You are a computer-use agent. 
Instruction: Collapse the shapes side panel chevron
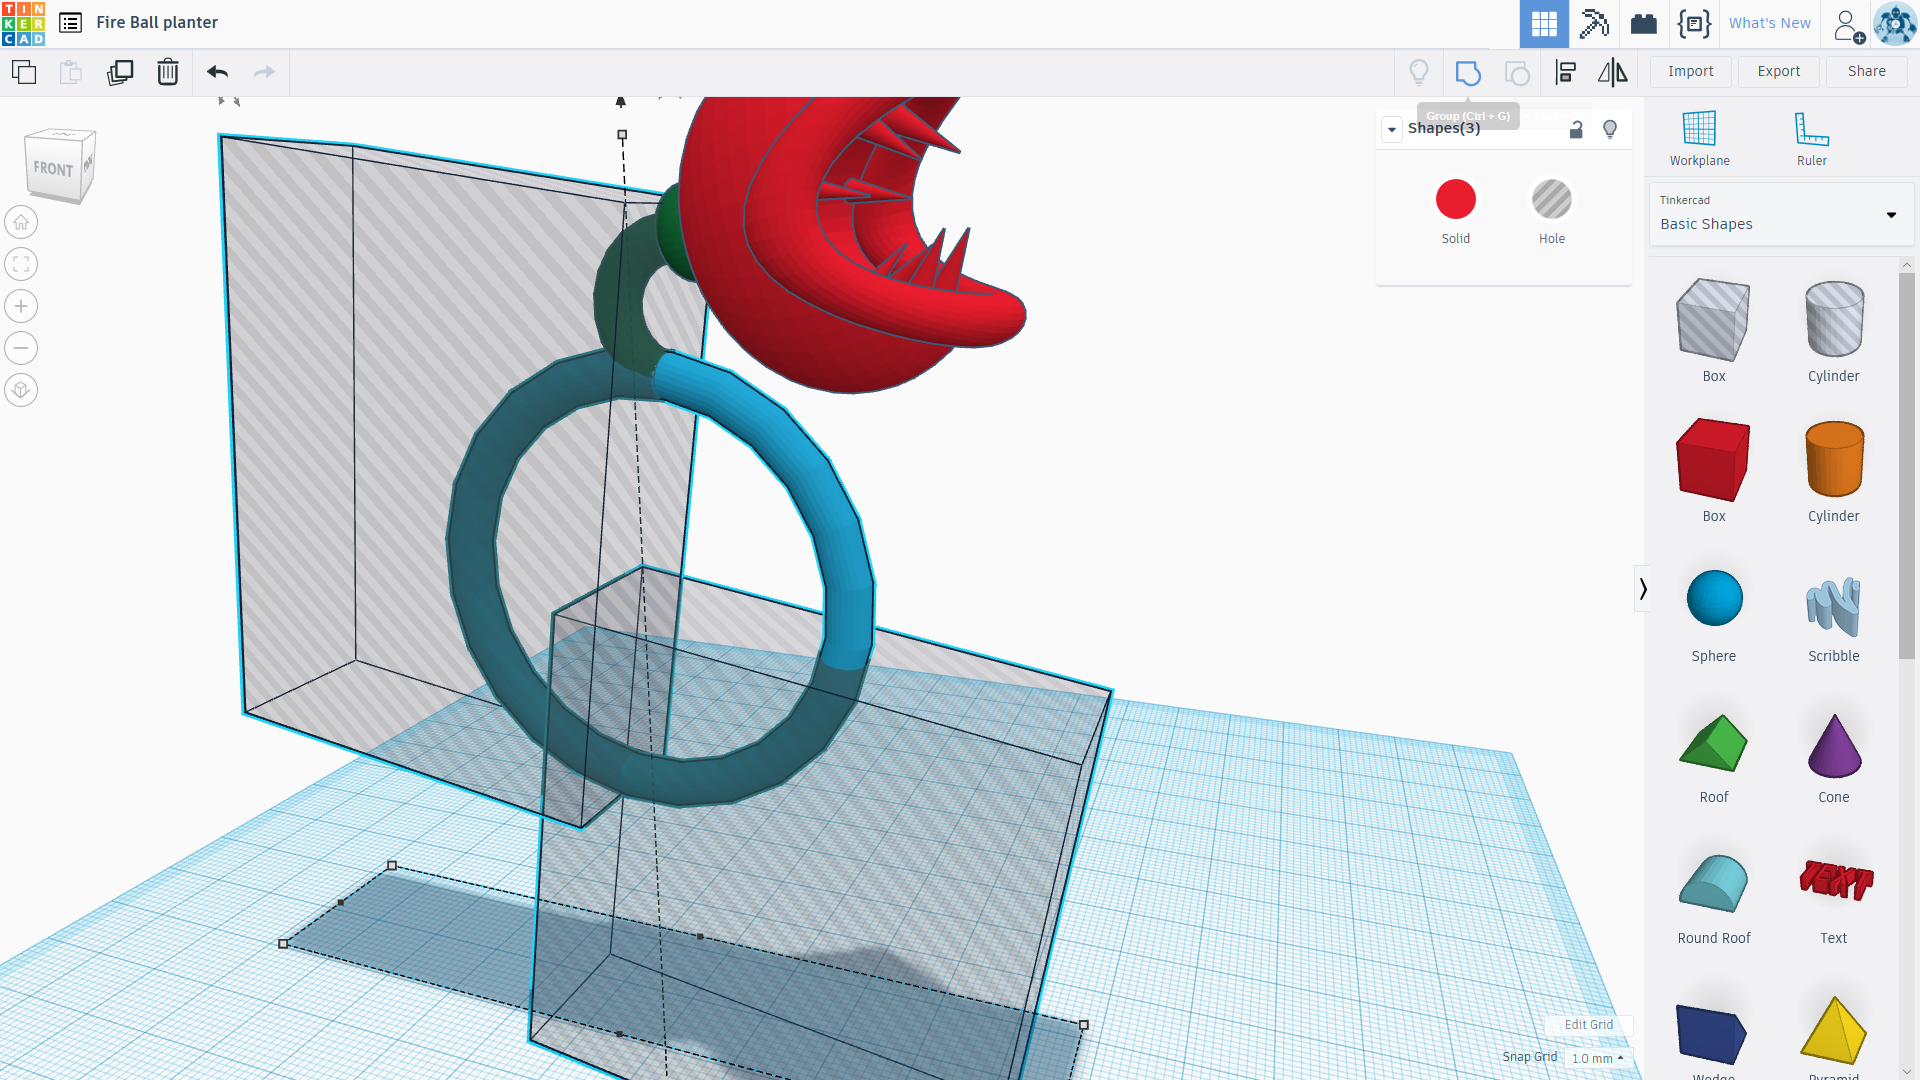pyautogui.click(x=1642, y=589)
